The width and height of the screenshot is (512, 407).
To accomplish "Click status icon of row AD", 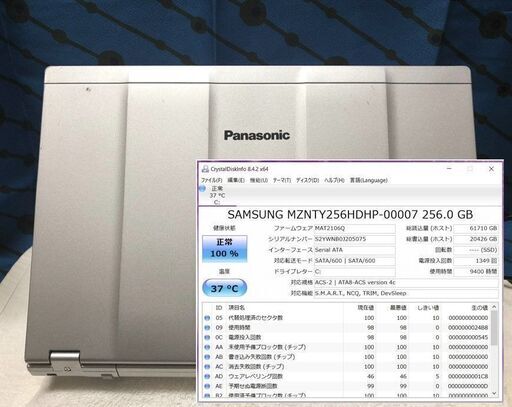I will pyautogui.click(x=207, y=376).
